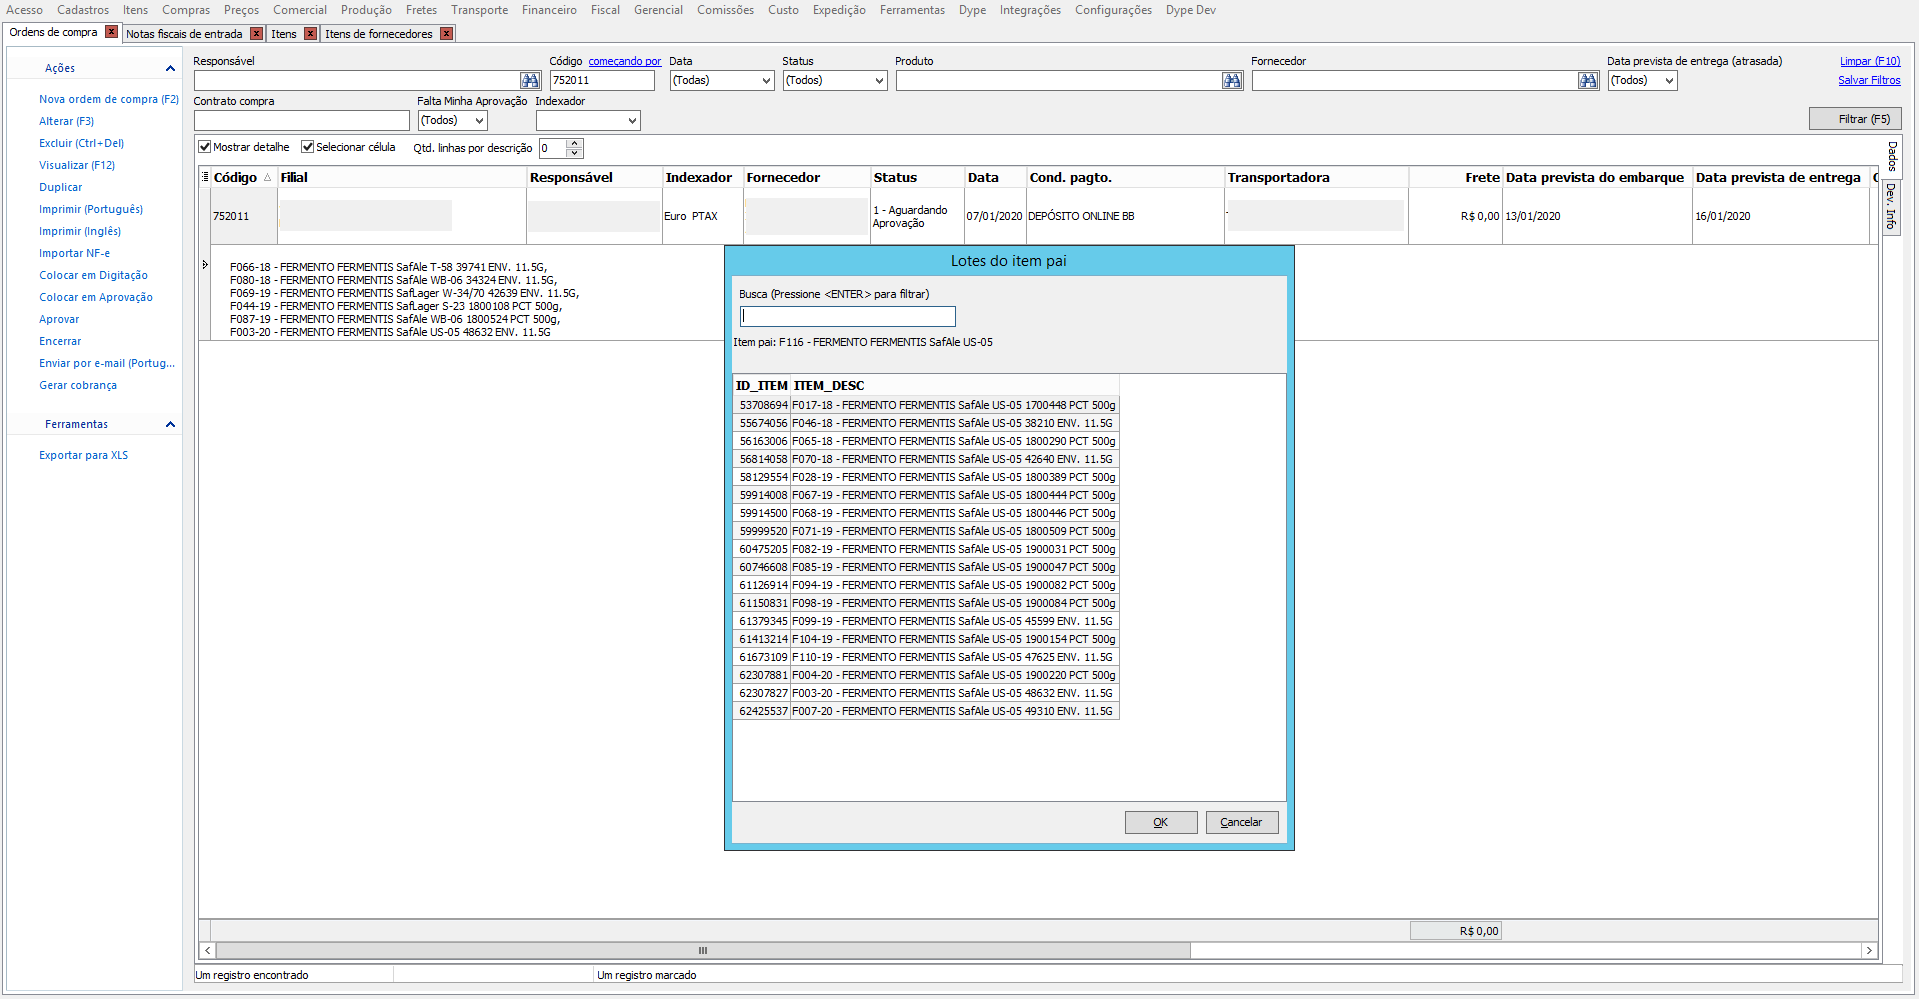Open the Dados side tab
Screen dimensions: 1919x999
(x=1892, y=156)
